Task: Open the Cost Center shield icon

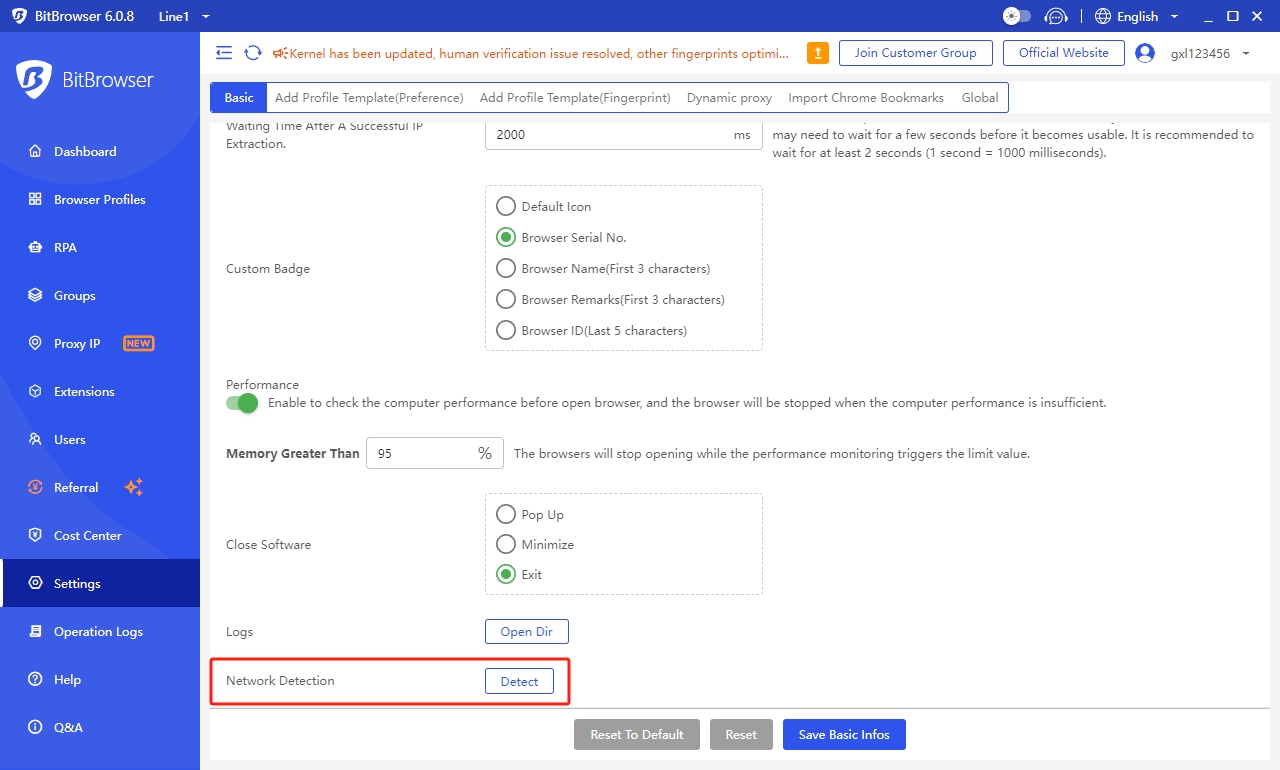Action: pos(35,536)
